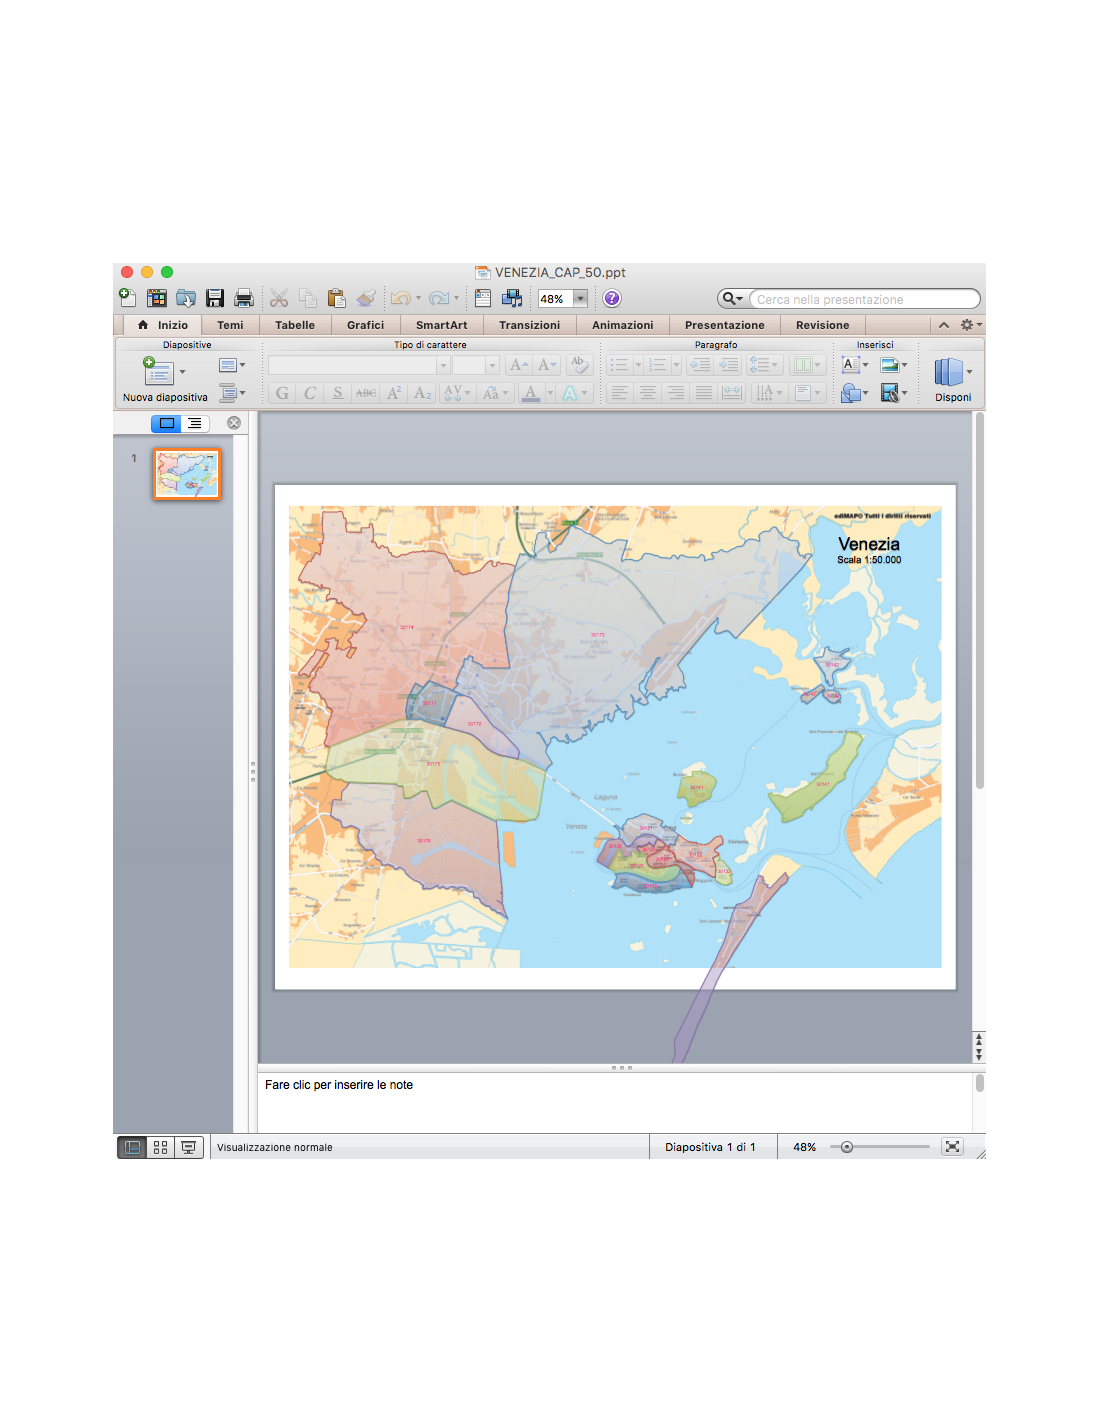Click fit slide to window icon
Viewport: 1100px width, 1422px height.
[952, 1147]
